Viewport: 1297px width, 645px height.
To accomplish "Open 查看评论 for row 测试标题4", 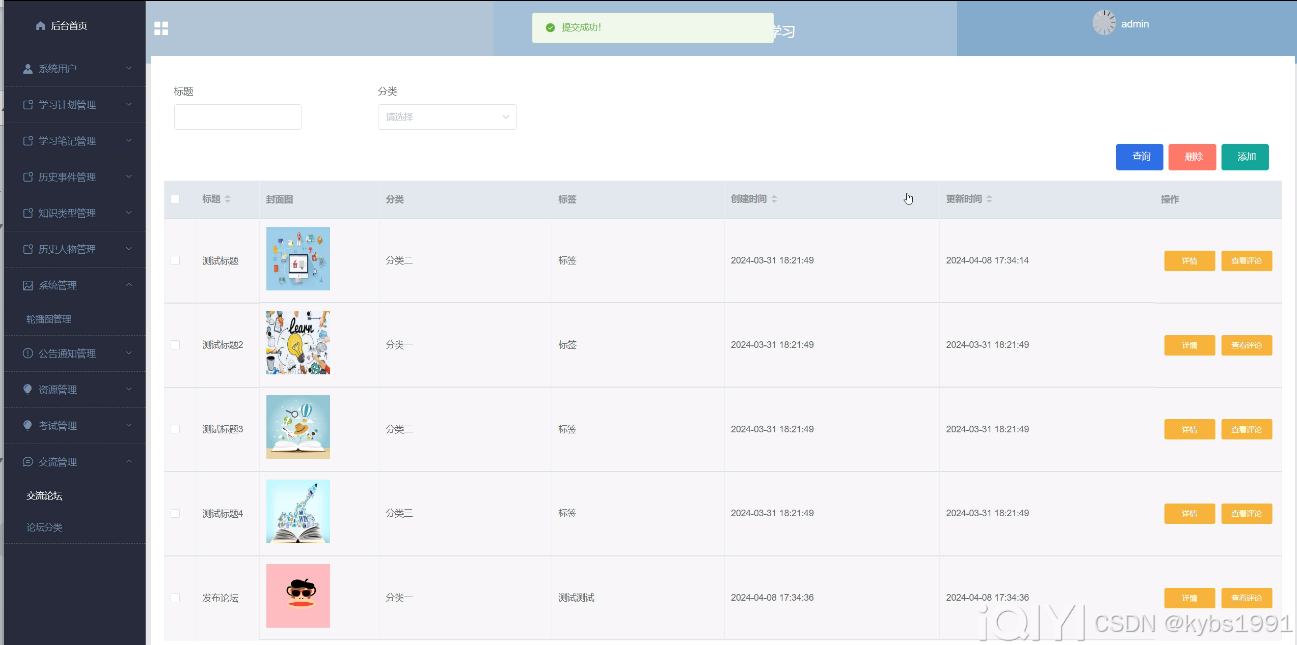I will [1246, 514].
